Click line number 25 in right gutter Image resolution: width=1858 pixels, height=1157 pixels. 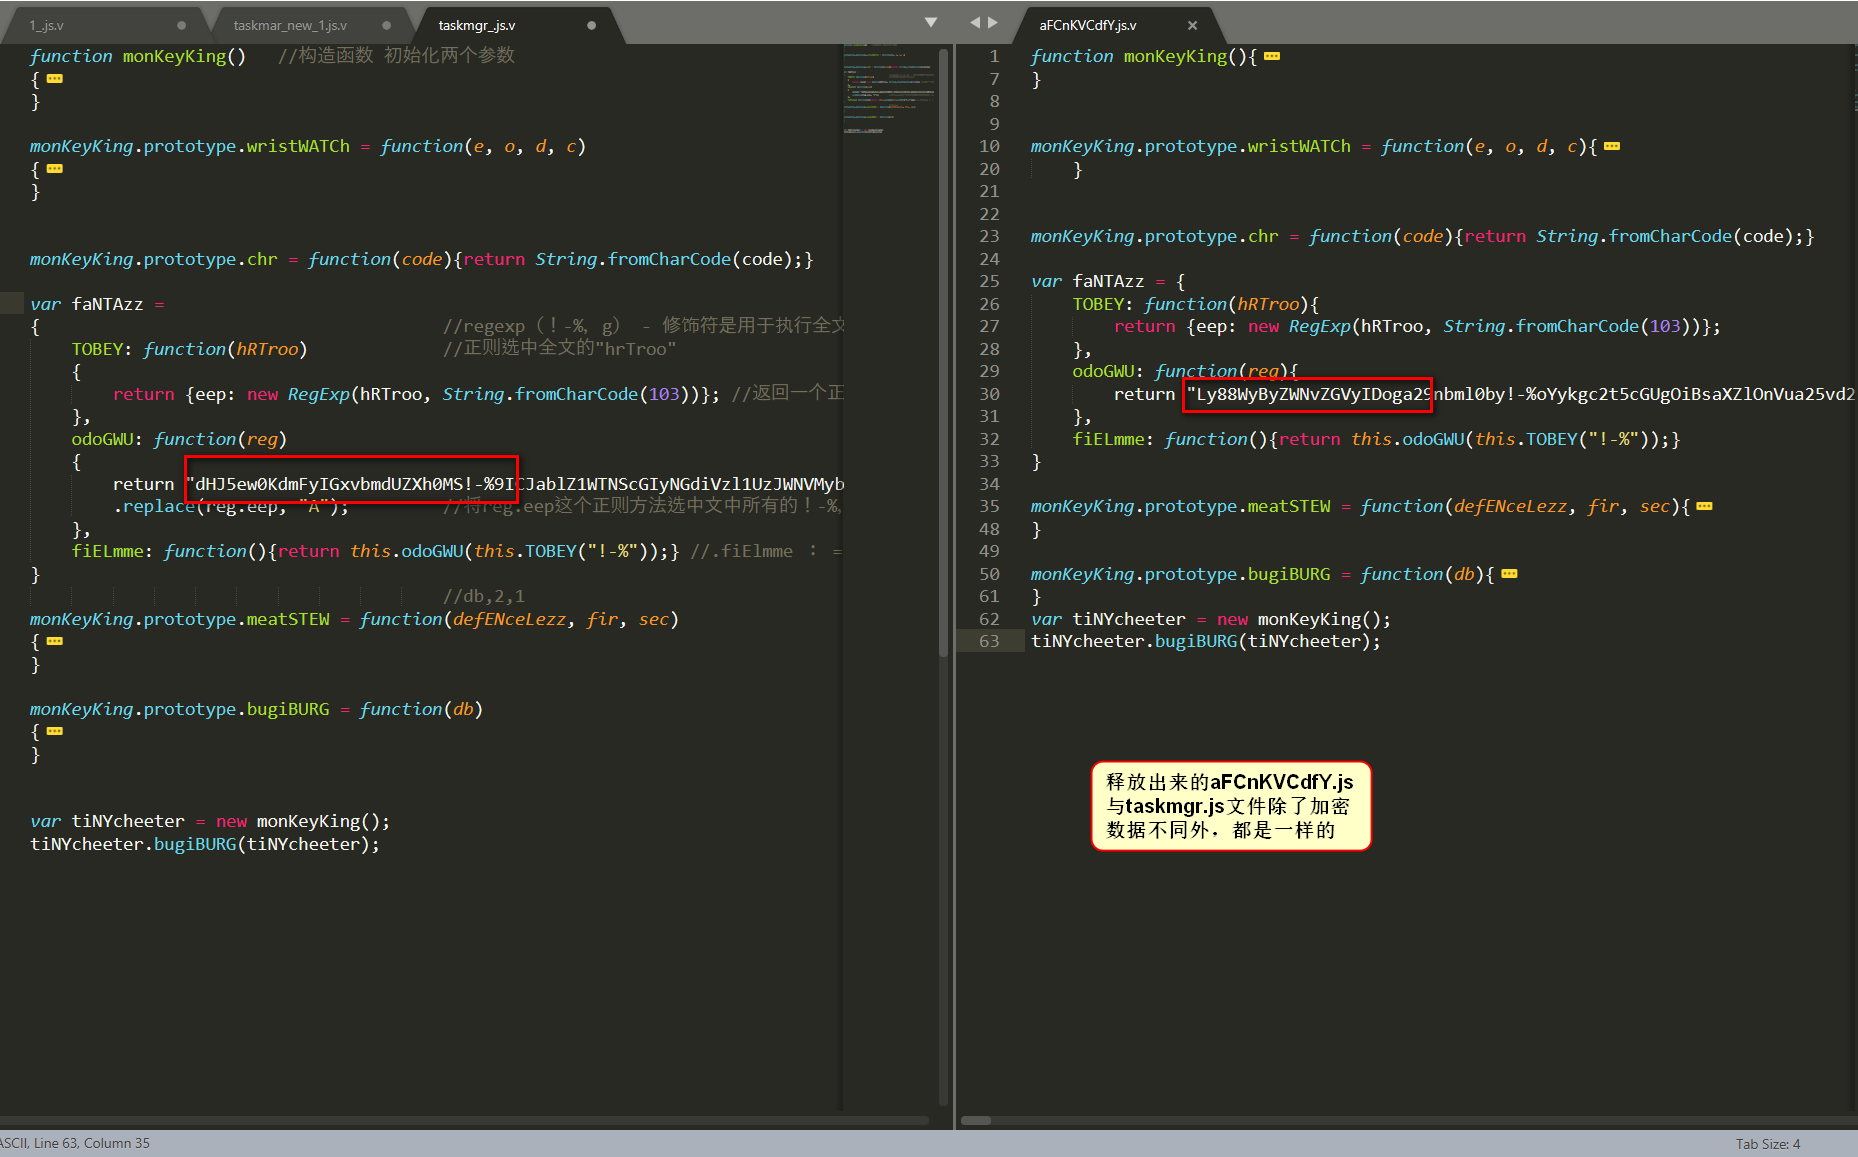(x=989, y=281)
